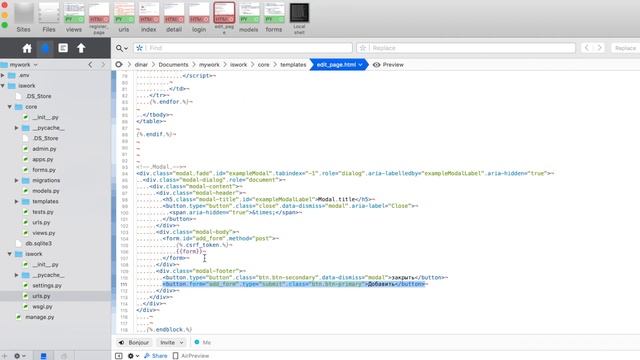Navigate forward in file sidebar
640x360 pixels.
point(103,64)
